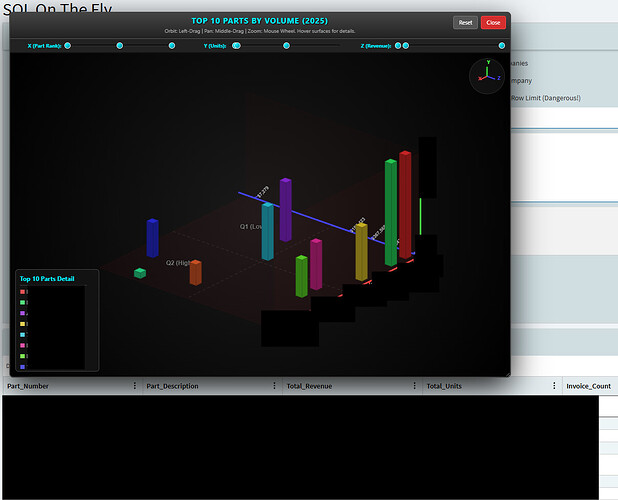Sort by the Part_Description column header
Viewport: 618px width, 500px height.
[x=172, y=386]
